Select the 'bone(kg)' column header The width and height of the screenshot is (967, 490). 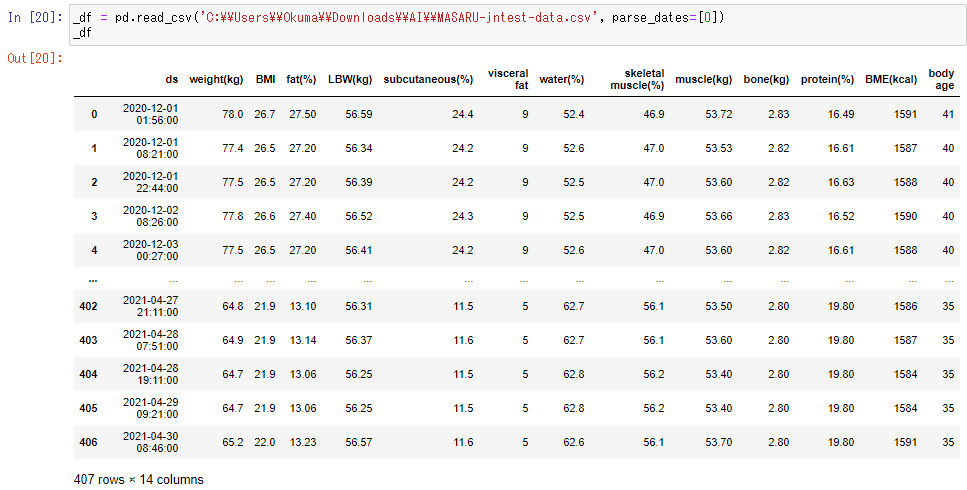click(x=767, y=80)
